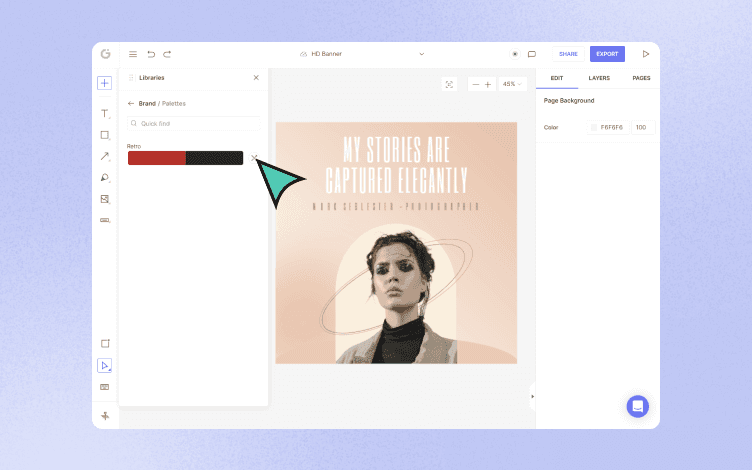Click the cloud sync icon beside HD Banner
The width and height of the screenshot is (752, 470).
point(303,54)
